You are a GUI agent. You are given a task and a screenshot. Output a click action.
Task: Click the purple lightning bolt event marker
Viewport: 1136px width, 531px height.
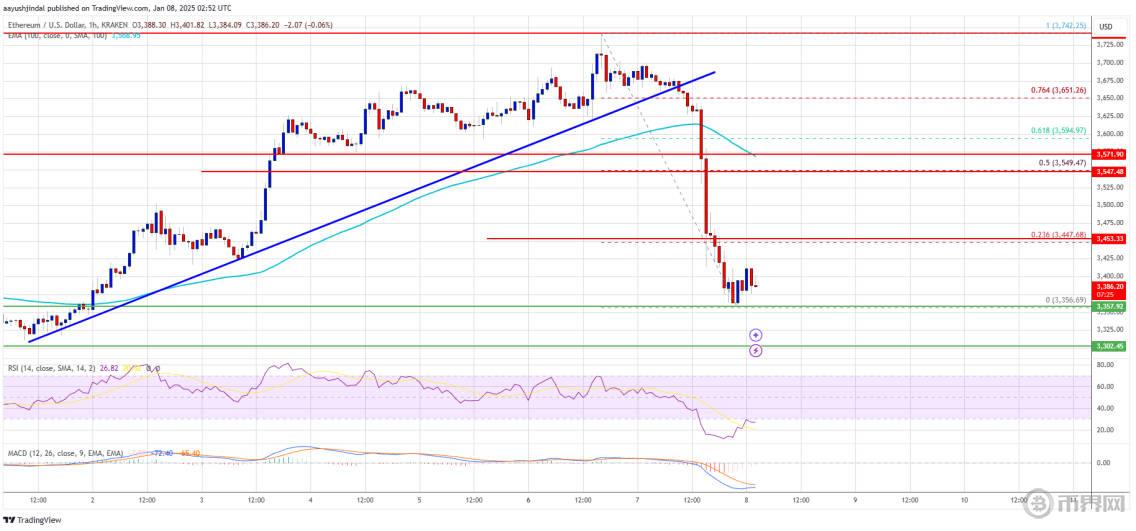tap(756, 350)
